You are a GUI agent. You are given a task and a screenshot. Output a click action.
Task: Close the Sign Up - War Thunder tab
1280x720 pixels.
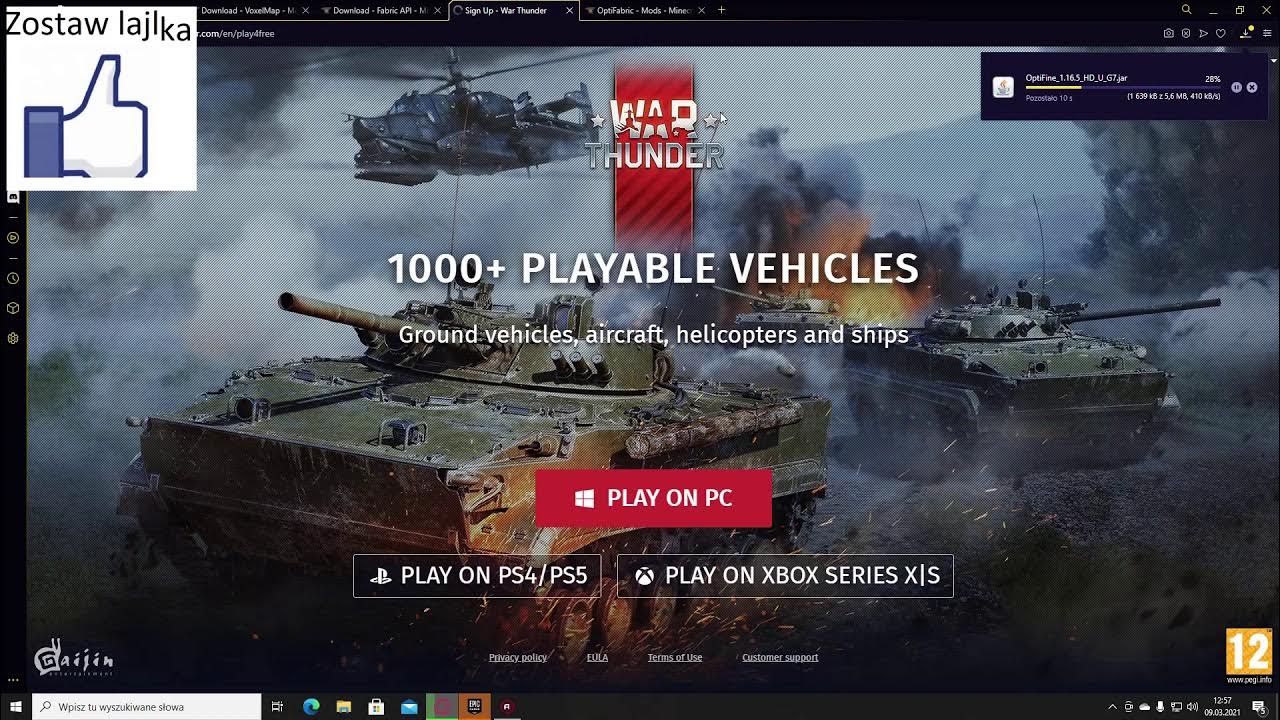tap(570, 10)
